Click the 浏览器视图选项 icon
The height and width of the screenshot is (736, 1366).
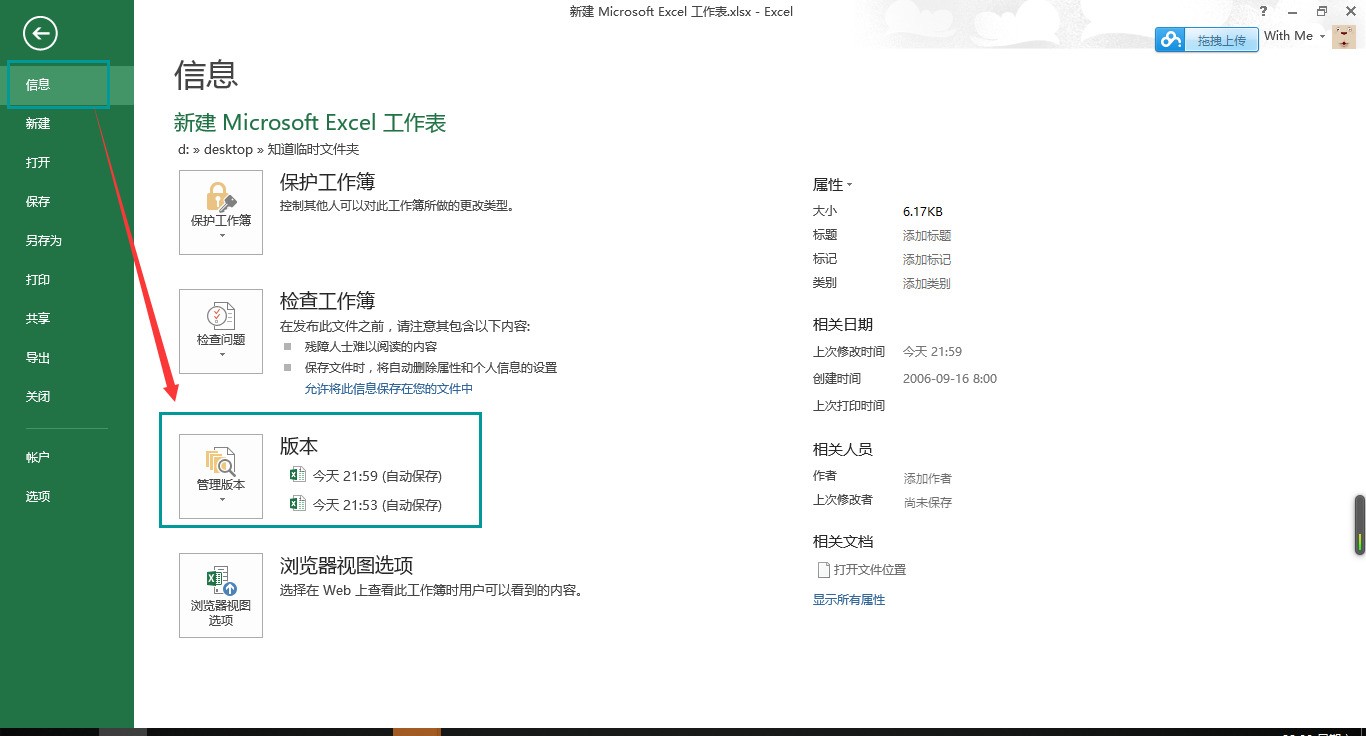(x=220, y=596)
